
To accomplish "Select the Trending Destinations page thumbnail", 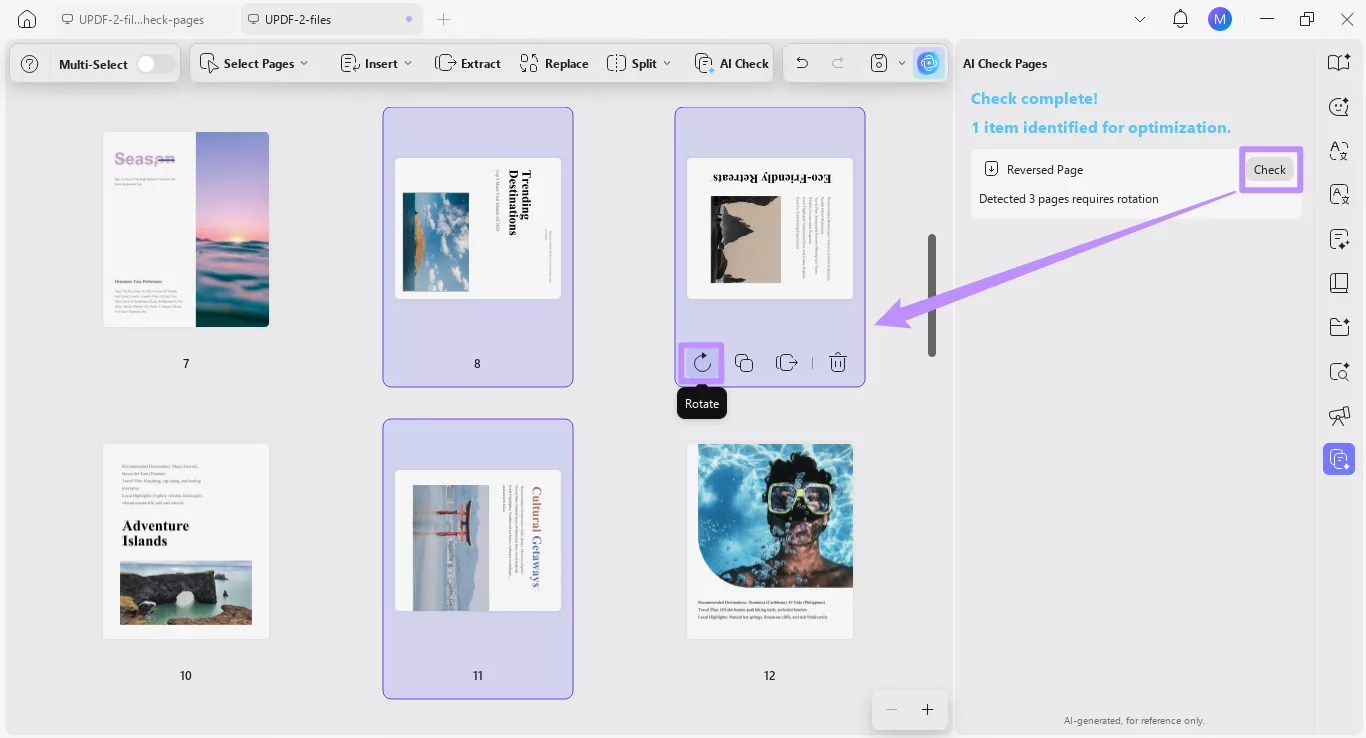I will (x=478, y=228).
